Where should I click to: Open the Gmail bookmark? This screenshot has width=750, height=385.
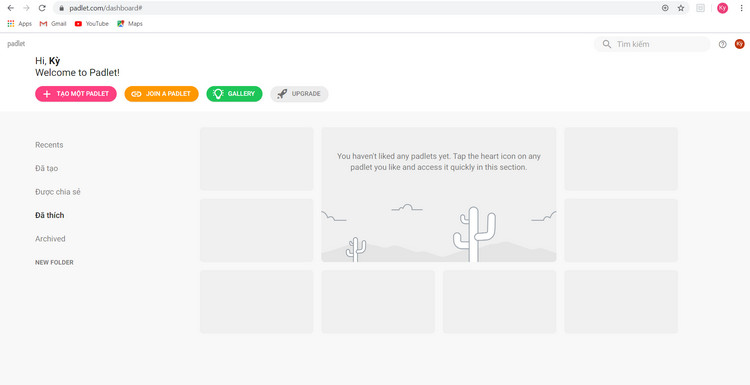tap(53, 23)
